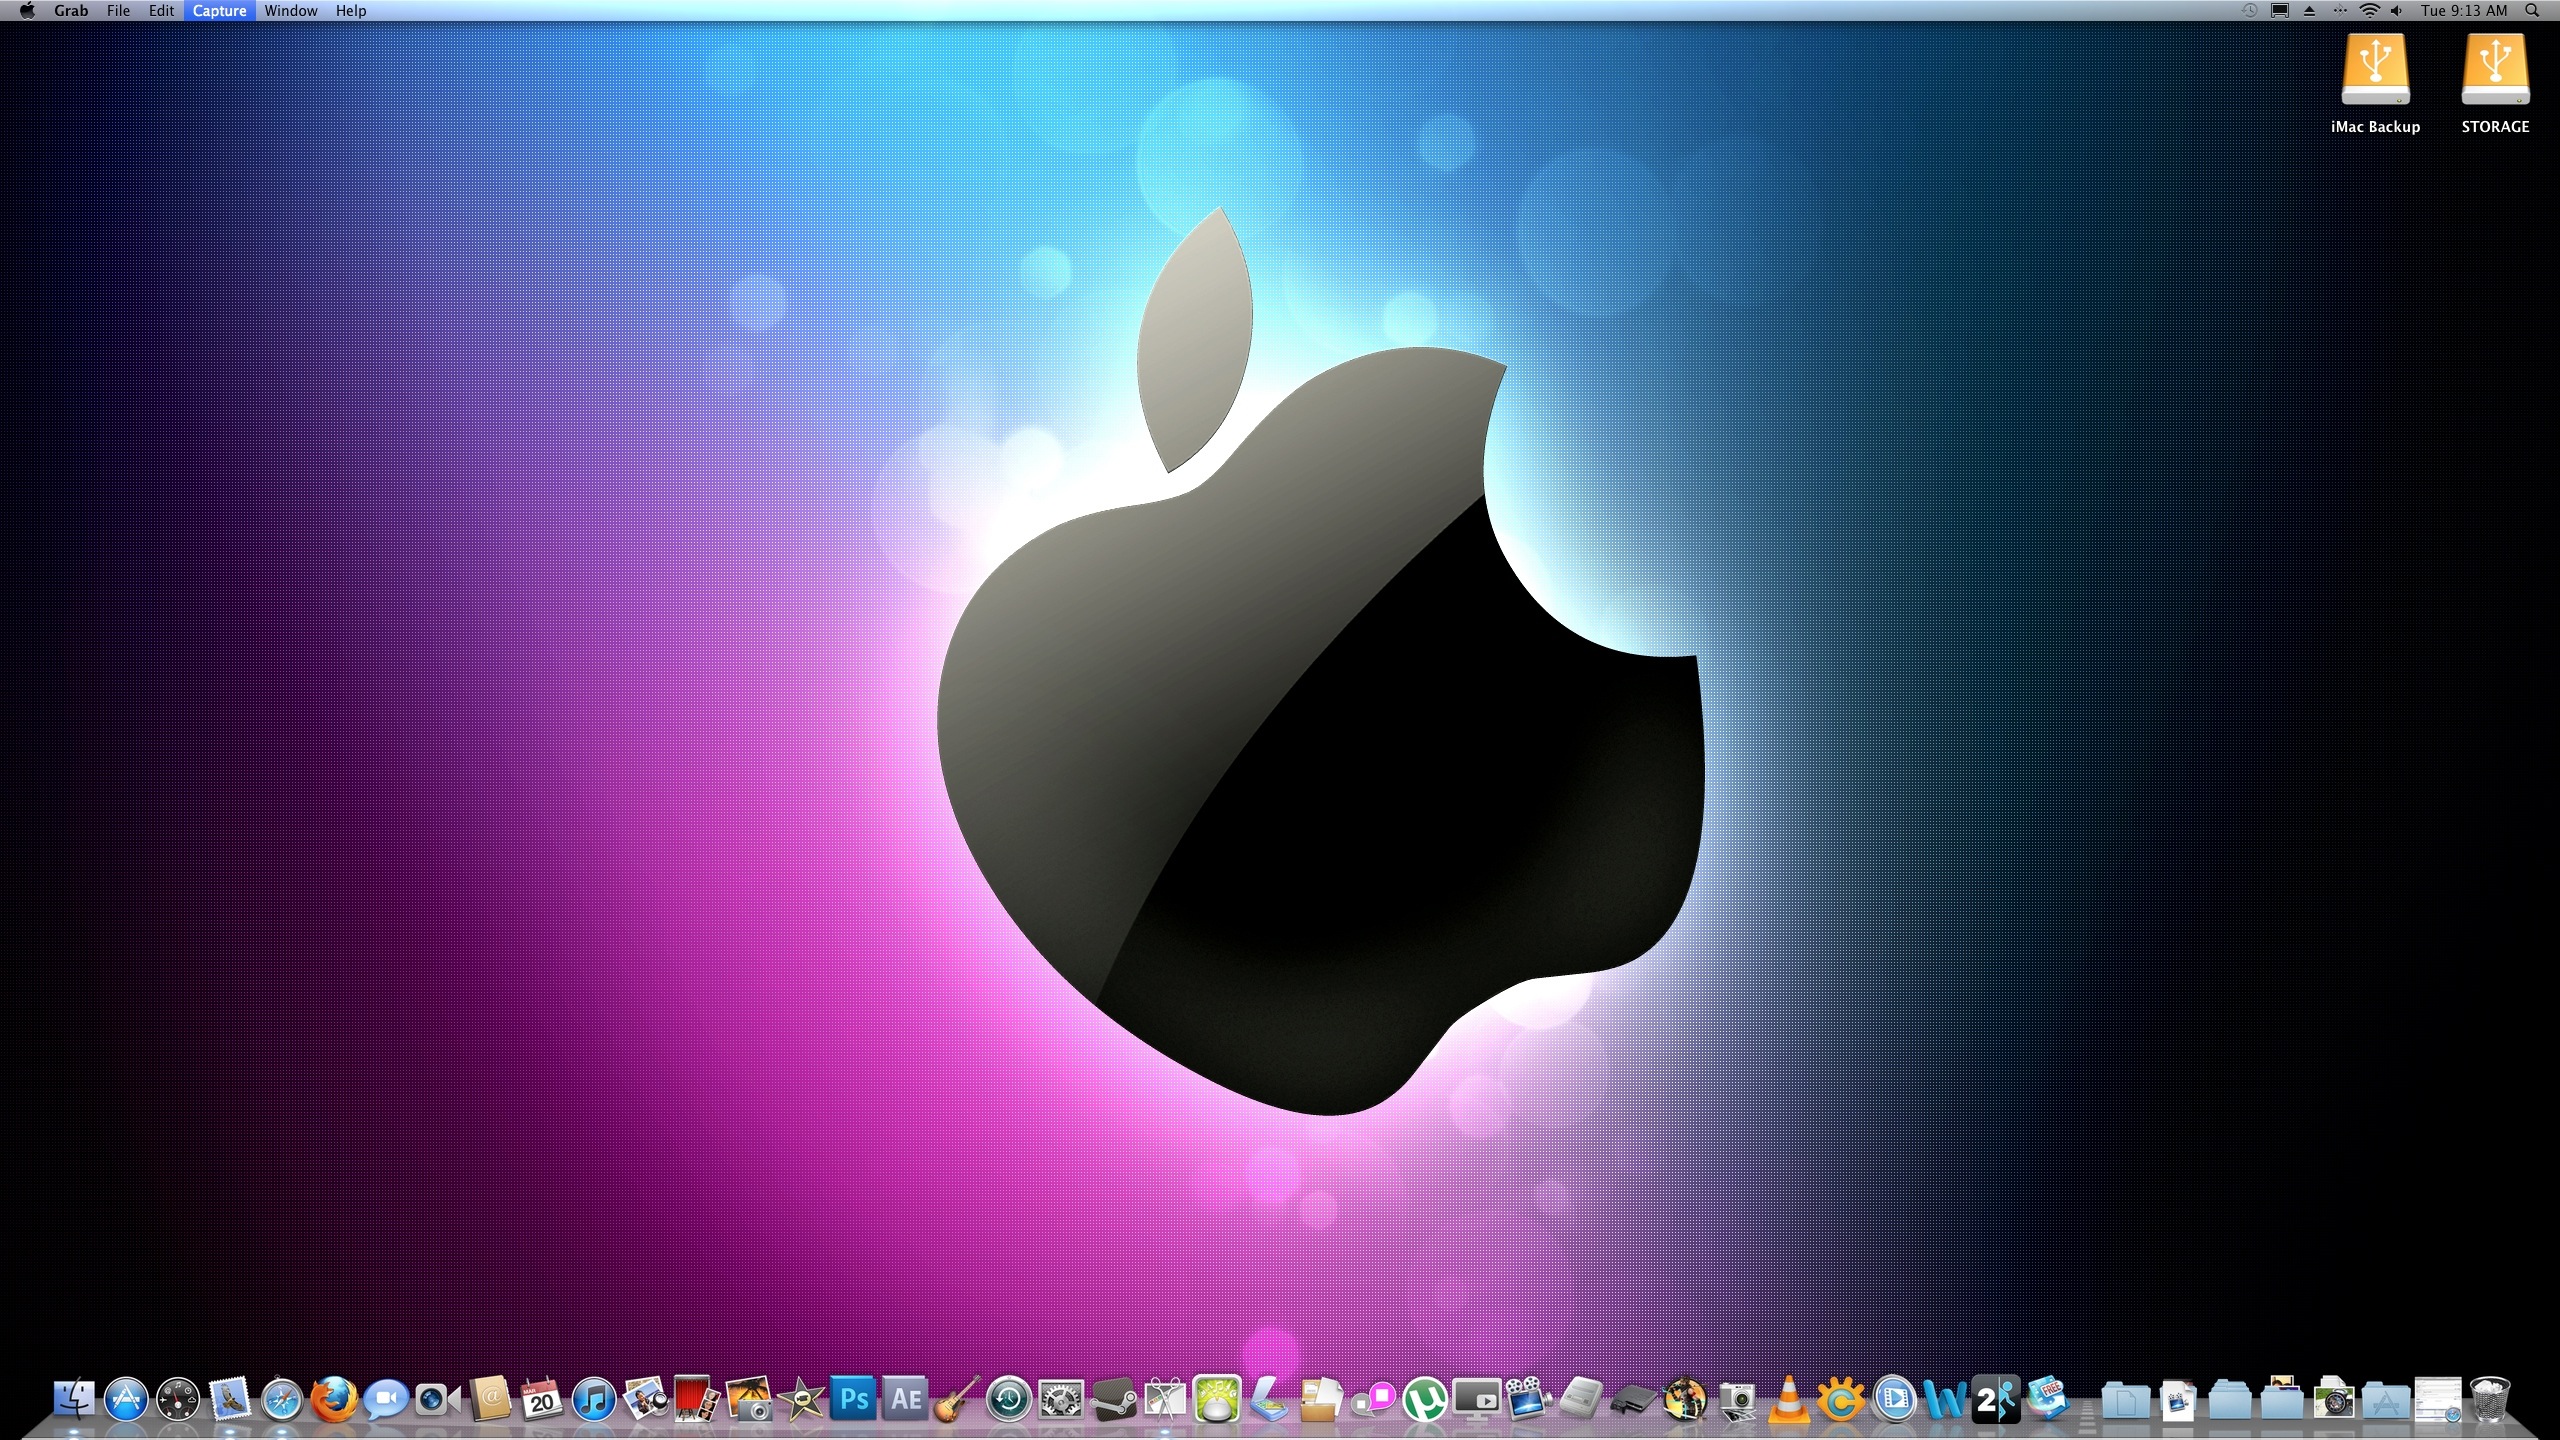Open iCal calendar showing 20
The width and height of the screenshot is (2560, 1440).
point(542,1399)
